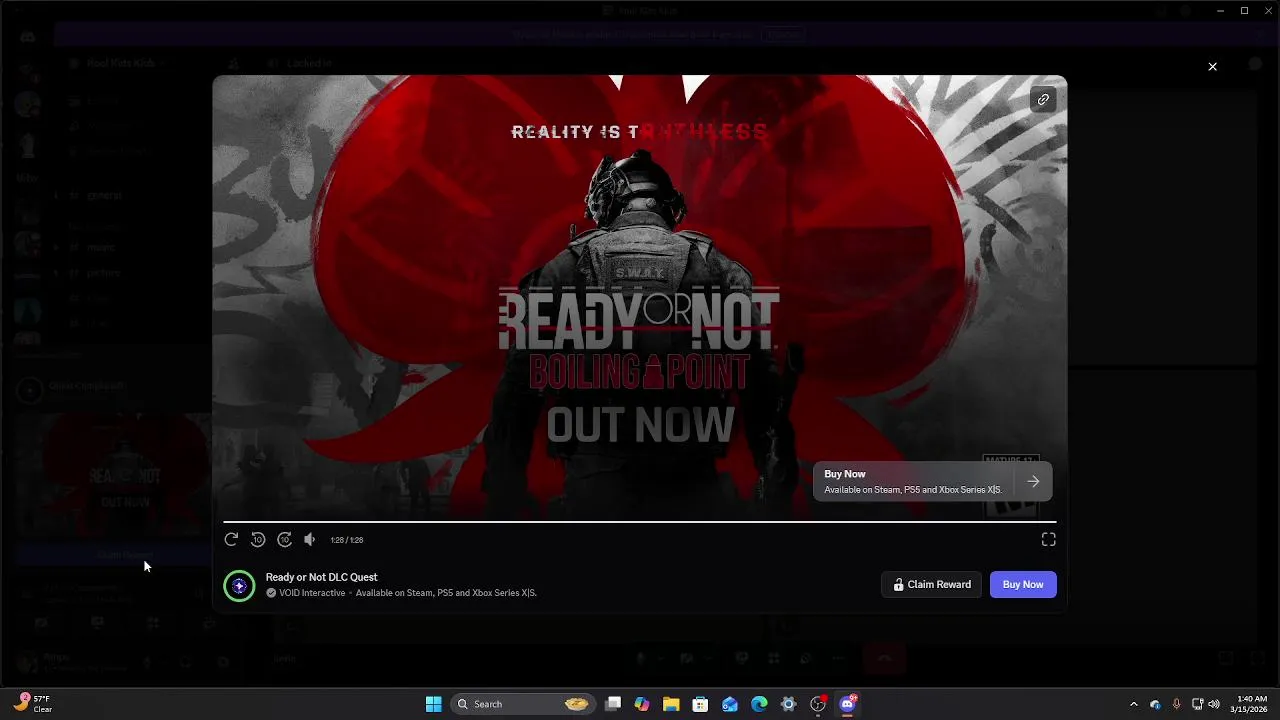Image resolution: width=1280 pixels, height=720 pixels.
Task: Open the Windows Start menu
Action: click(434, 704)
